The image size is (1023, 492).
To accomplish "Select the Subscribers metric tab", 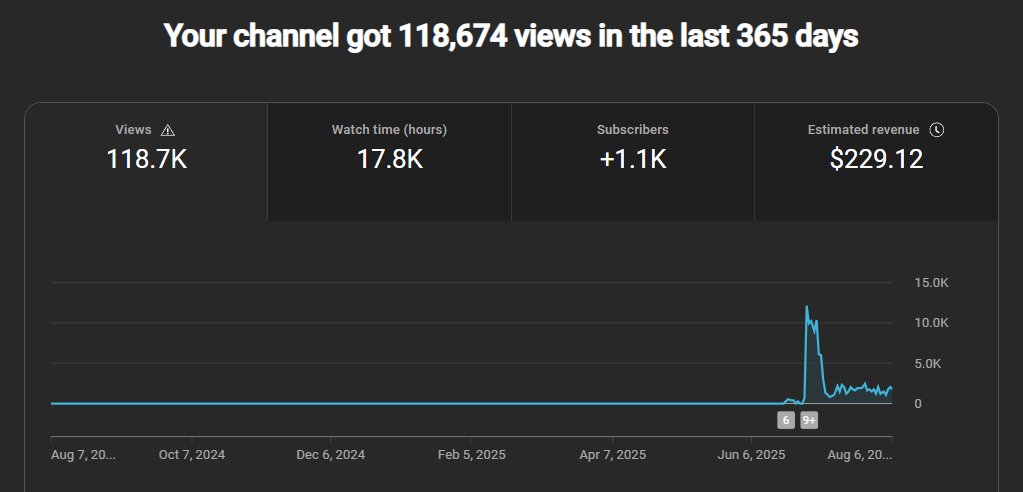I will [x=632, y=160].
